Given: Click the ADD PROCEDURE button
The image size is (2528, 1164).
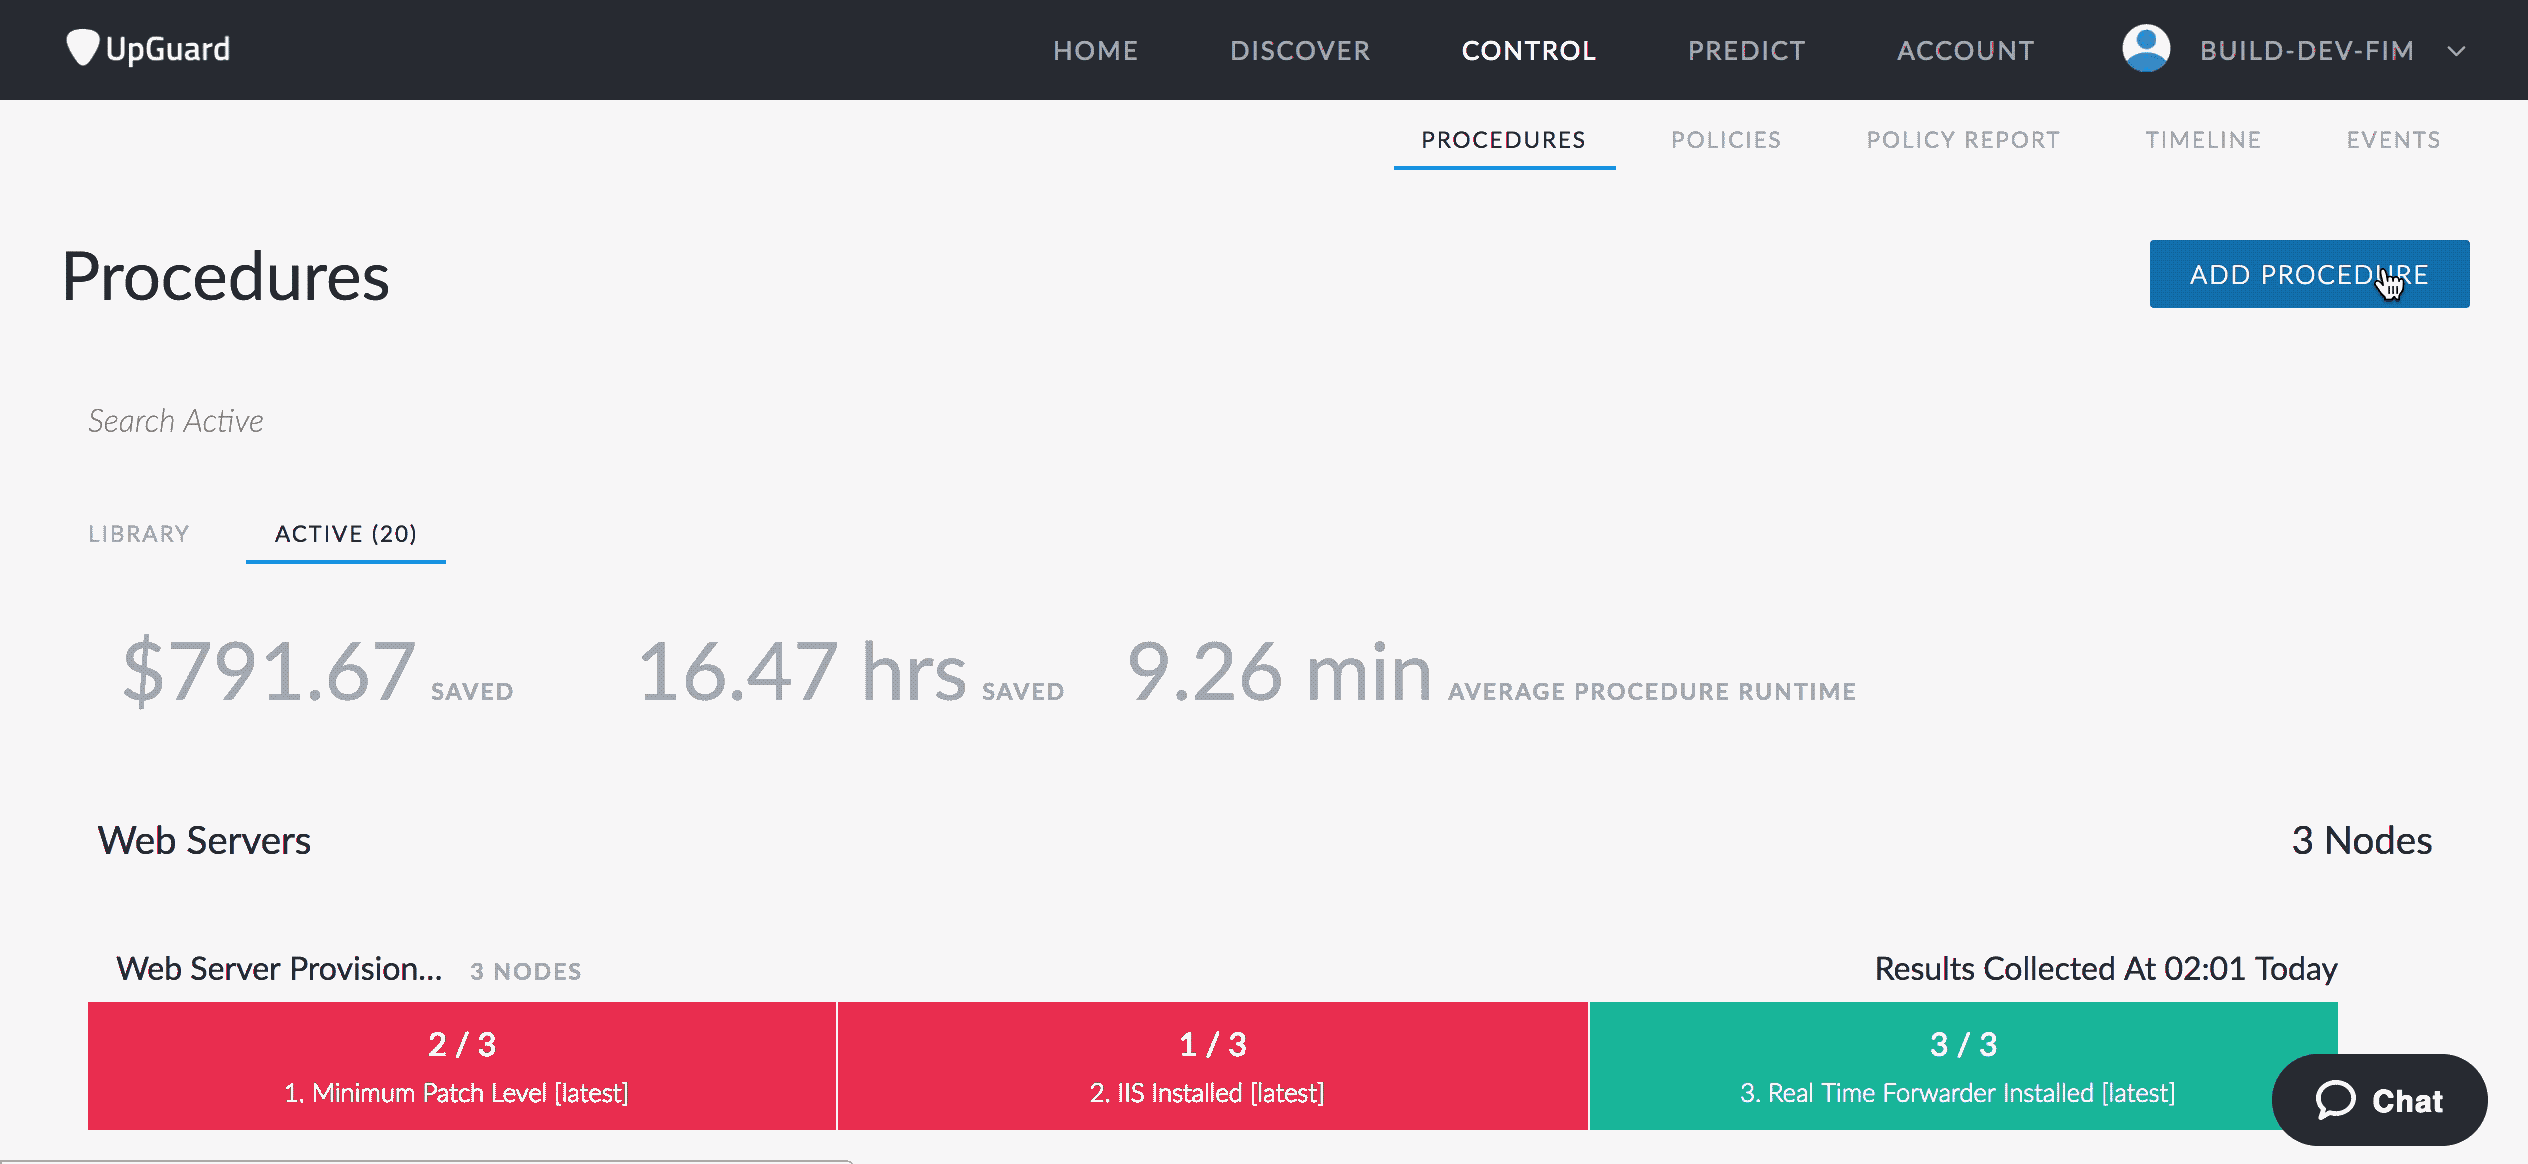Looking at the screenshot, I should [x=2309, y=274].
